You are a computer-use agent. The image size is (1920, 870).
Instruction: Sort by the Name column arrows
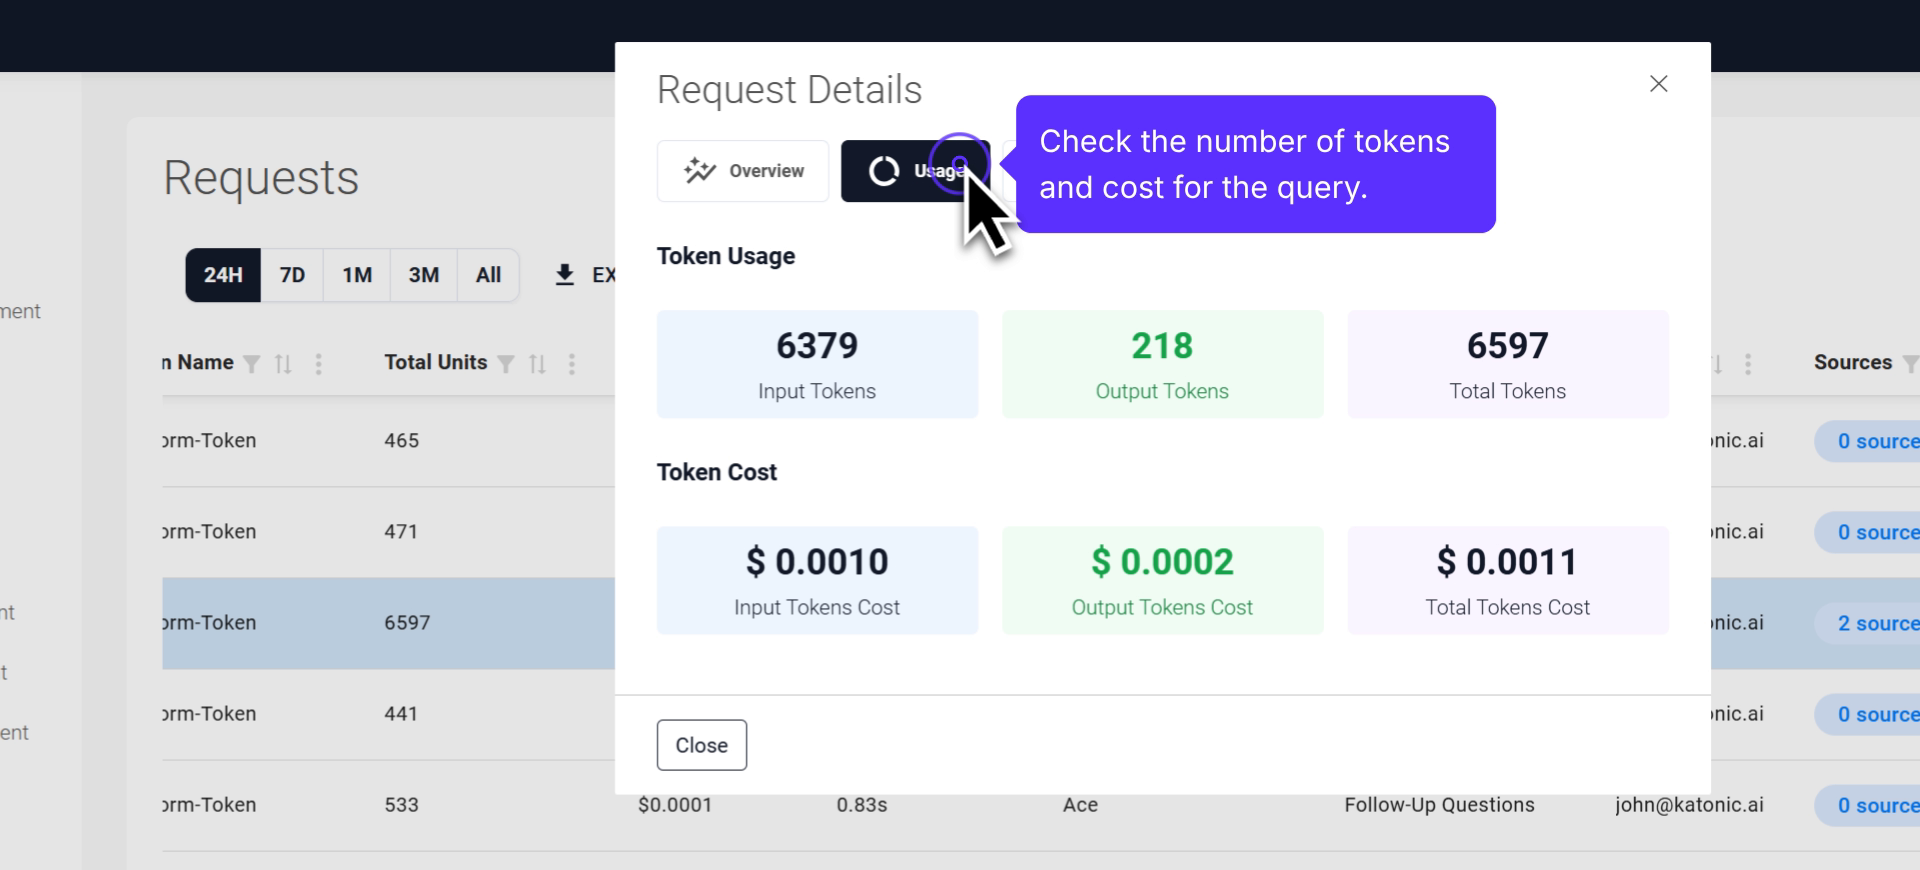pyautogui.click(x=284, y=364)
